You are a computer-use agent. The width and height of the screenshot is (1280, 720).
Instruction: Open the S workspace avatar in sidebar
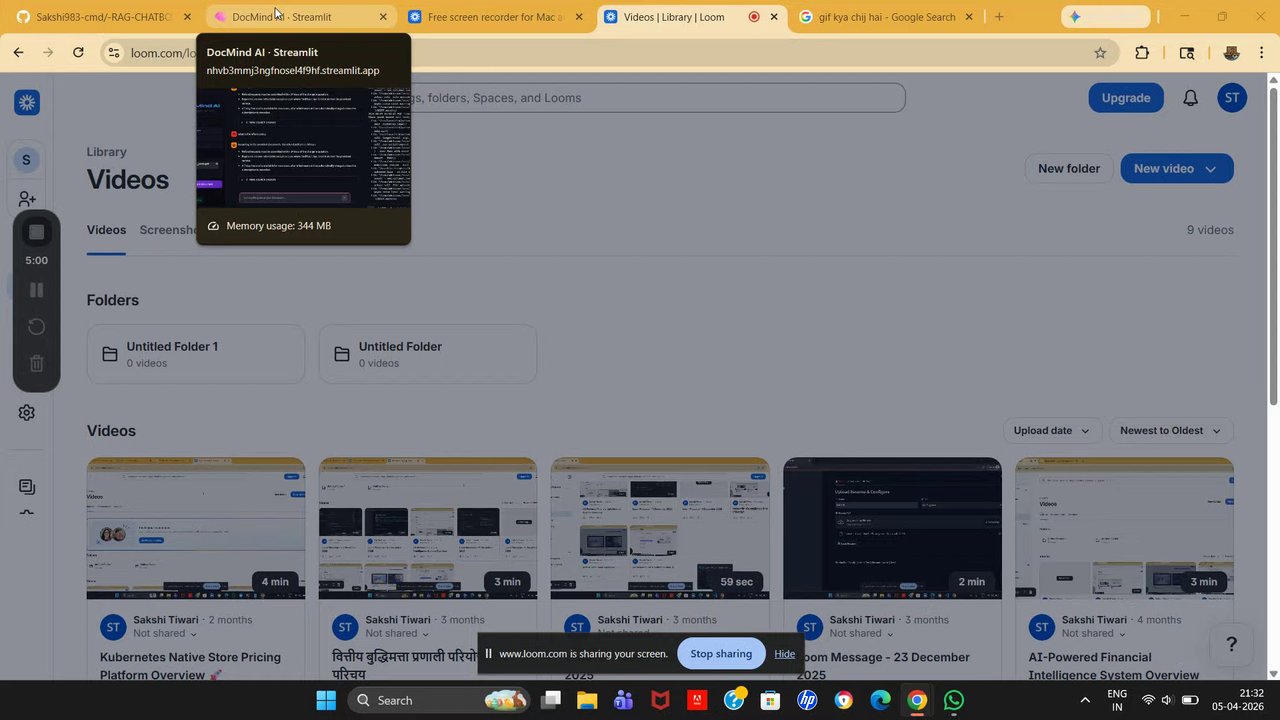[26, 160]
